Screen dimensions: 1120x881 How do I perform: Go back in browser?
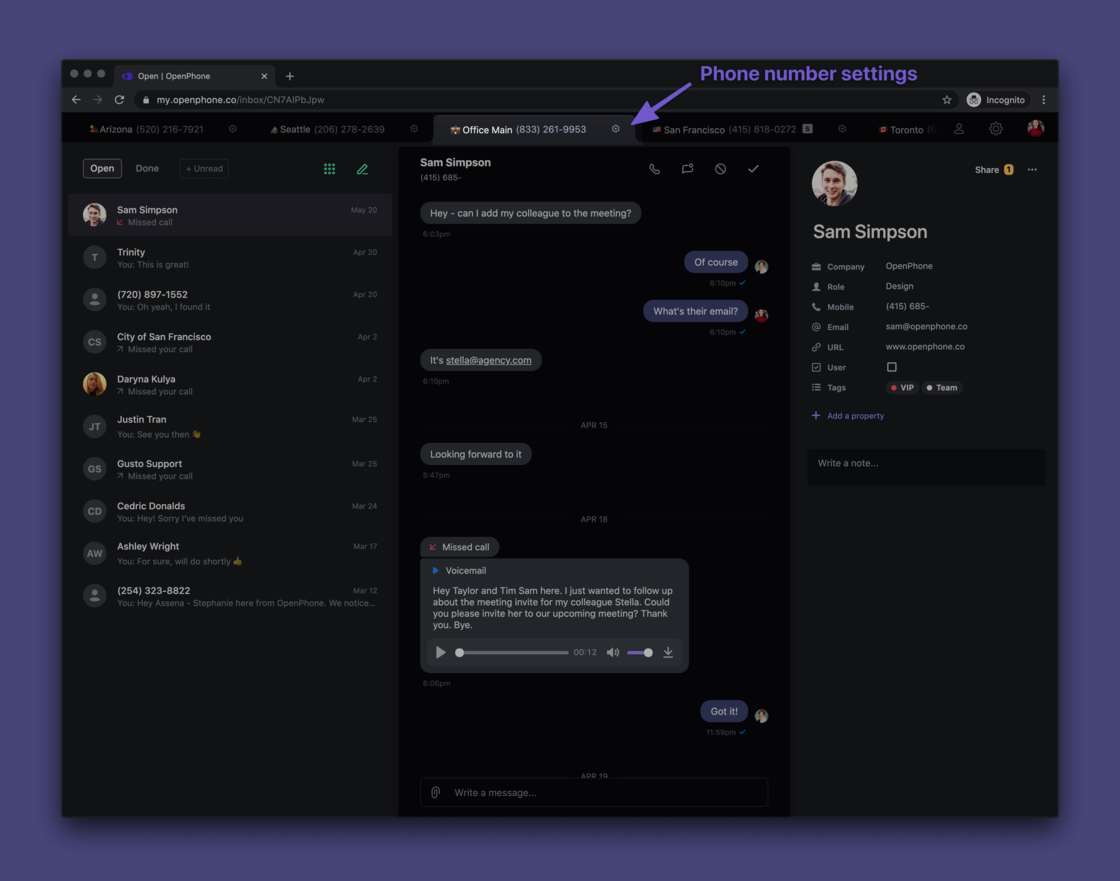pyautogui.click(x=76, y=100)
